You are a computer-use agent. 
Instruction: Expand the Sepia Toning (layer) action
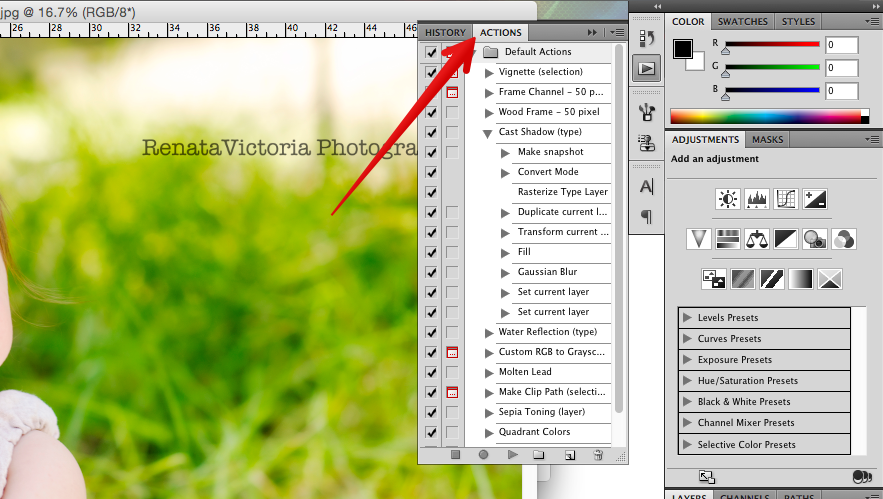click(489, 413)
